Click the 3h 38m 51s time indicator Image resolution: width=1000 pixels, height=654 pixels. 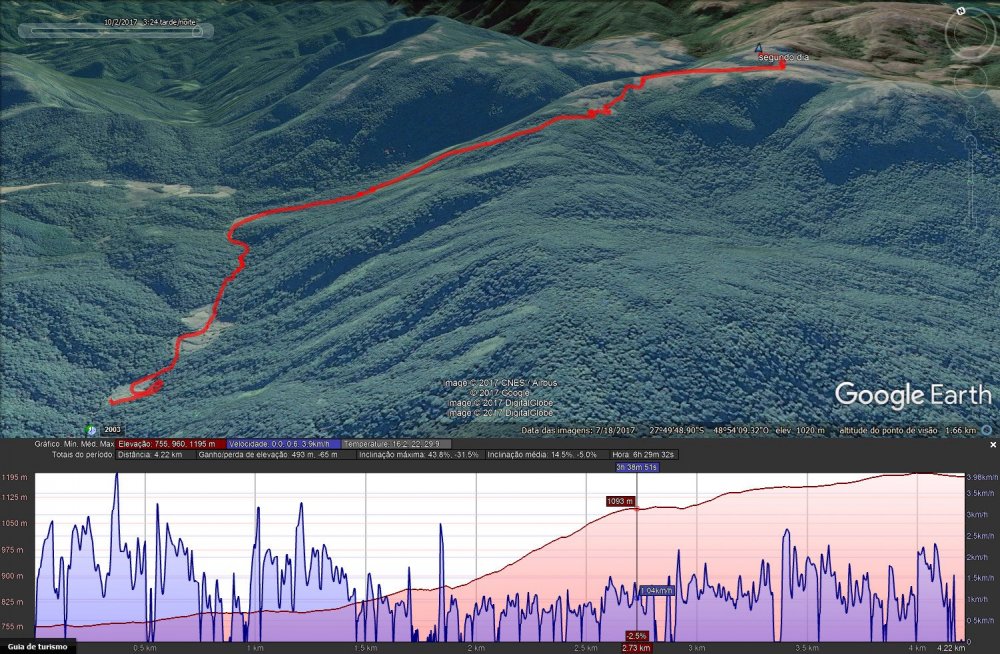[x=637, y=467]
